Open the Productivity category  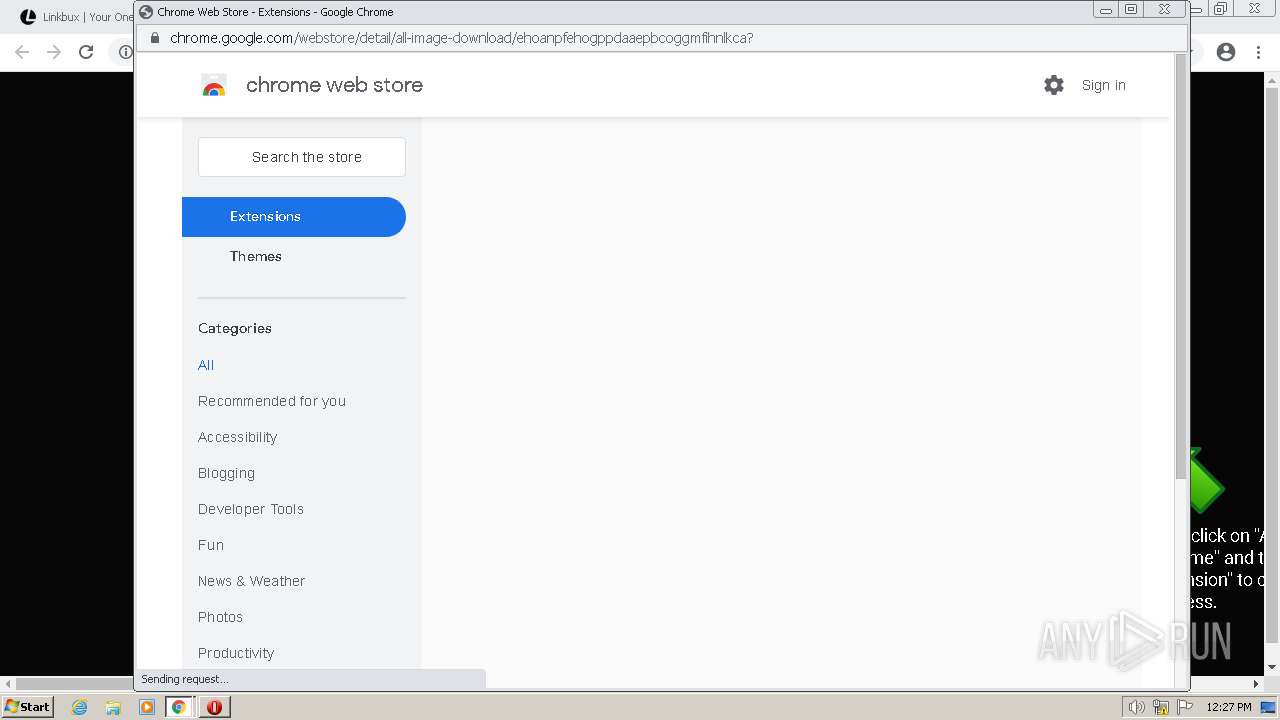point(236,653)
